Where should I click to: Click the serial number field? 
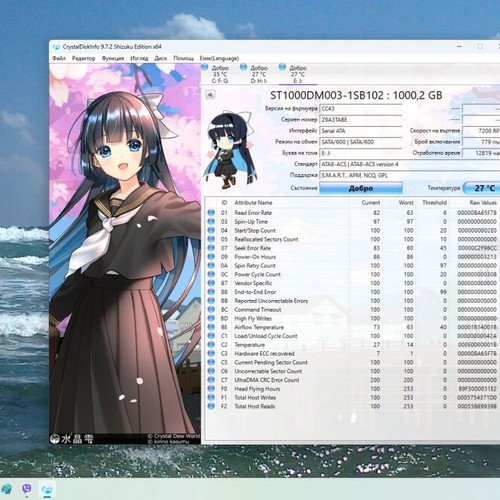[x=361, y=120]
